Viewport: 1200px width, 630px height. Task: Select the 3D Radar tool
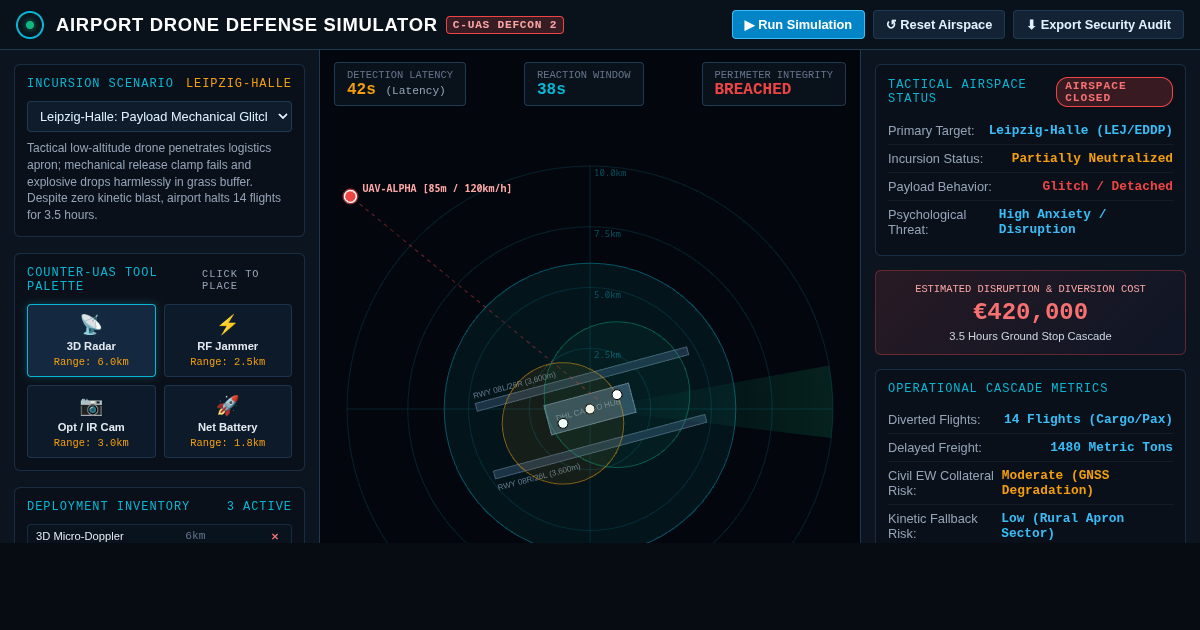91,340
